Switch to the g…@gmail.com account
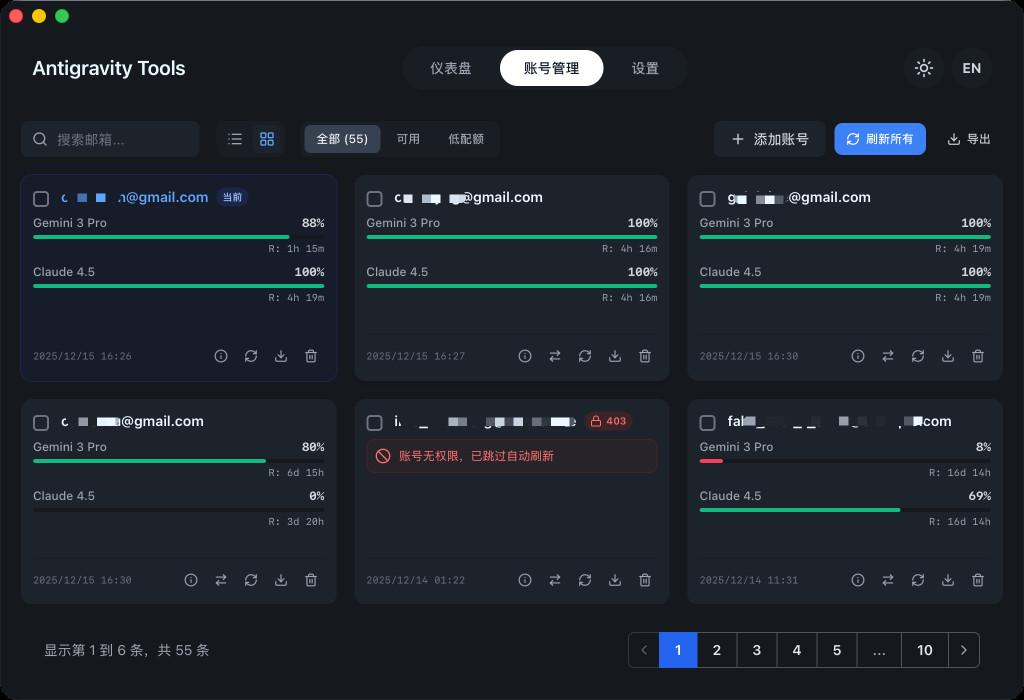This screenshot has width=1024, height=700. (x=888, y=356)
